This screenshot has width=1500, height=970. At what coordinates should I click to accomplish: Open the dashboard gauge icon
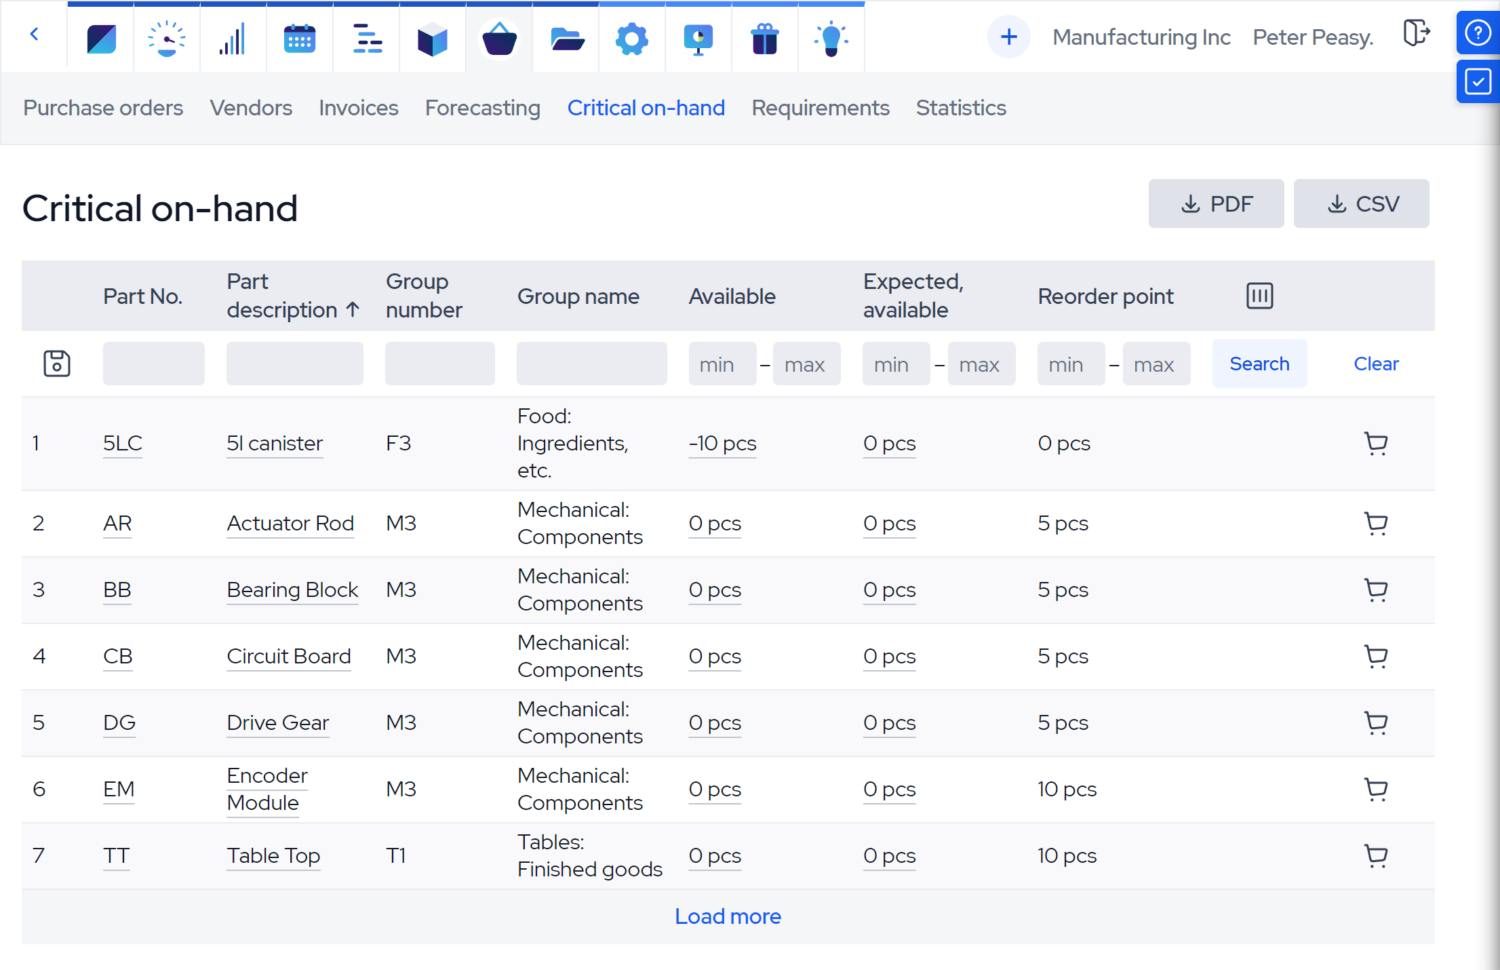pos(166,37)
